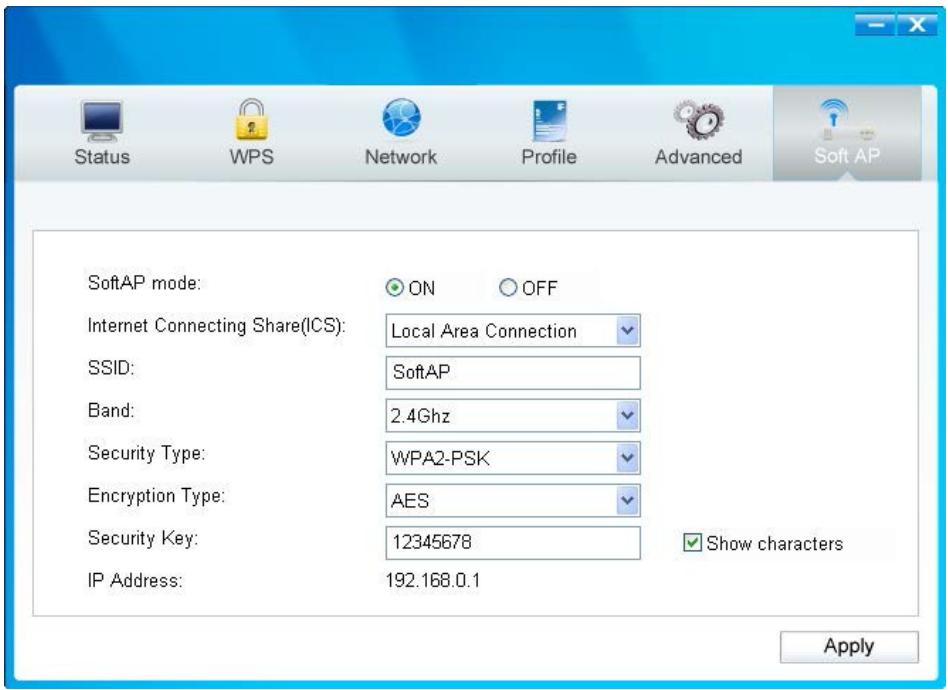Screen dimensions: 948x690
Task: Select the Local Area Connection value
Action: tap(484, 331)
